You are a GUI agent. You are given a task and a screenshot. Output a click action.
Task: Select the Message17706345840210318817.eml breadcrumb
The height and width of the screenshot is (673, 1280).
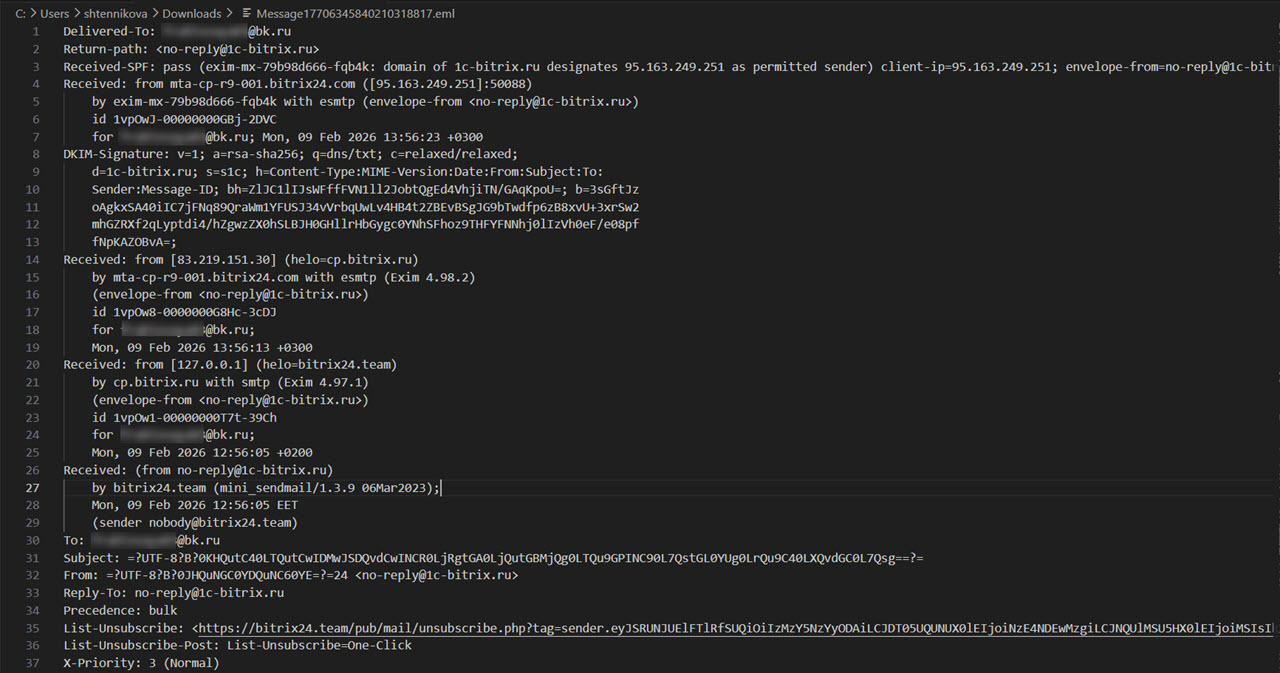coord(342,14)
